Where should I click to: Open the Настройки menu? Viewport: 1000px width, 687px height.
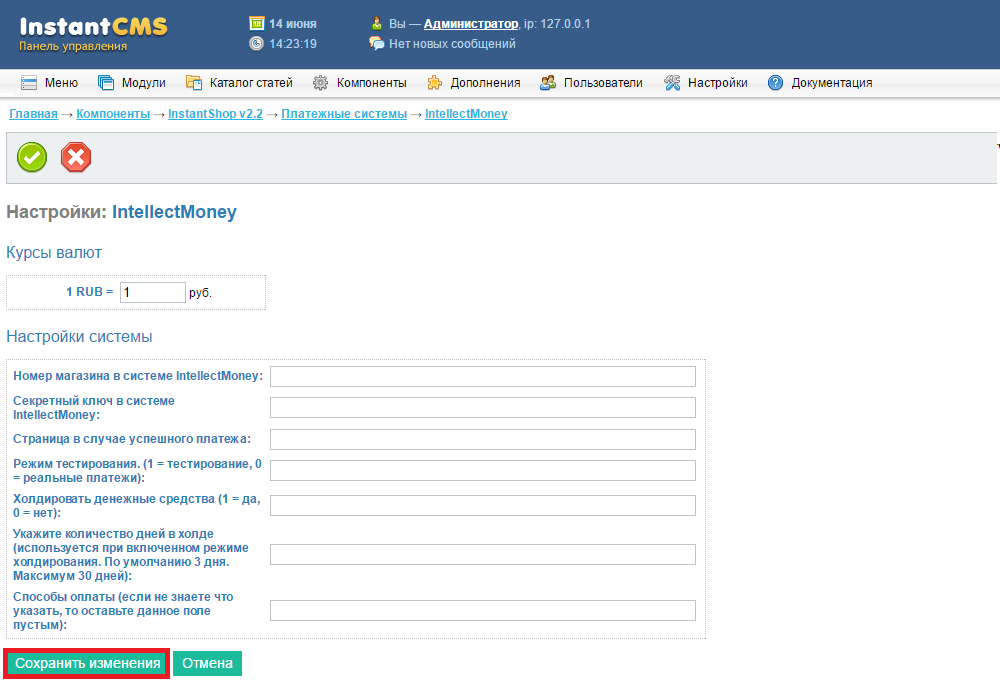705,83
